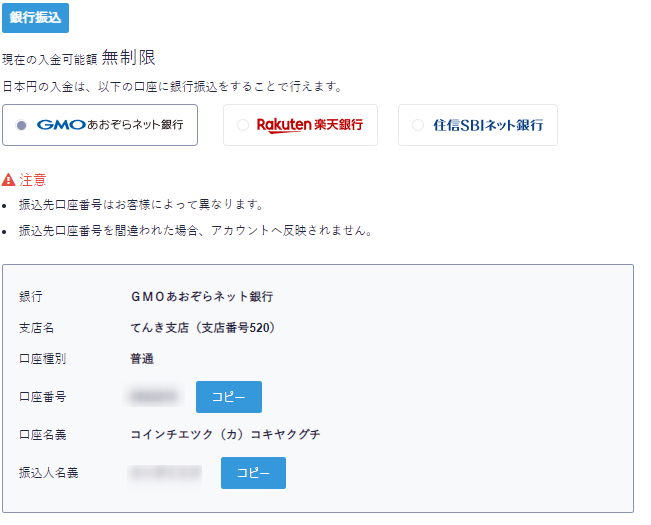Select the Rakuten 楽天銀行 radio button
The width and height of the screenshot is (651, 525).
click(242, 125)
